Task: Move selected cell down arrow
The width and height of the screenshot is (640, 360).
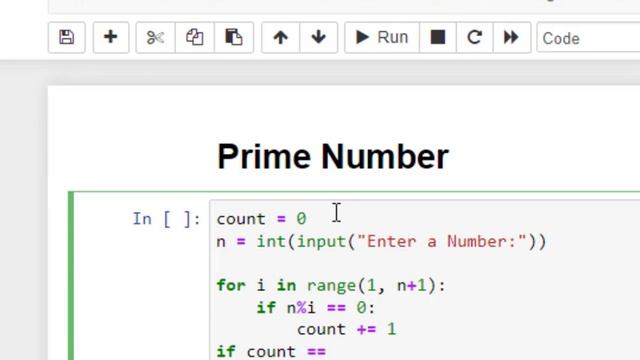Action: point(319,38)
